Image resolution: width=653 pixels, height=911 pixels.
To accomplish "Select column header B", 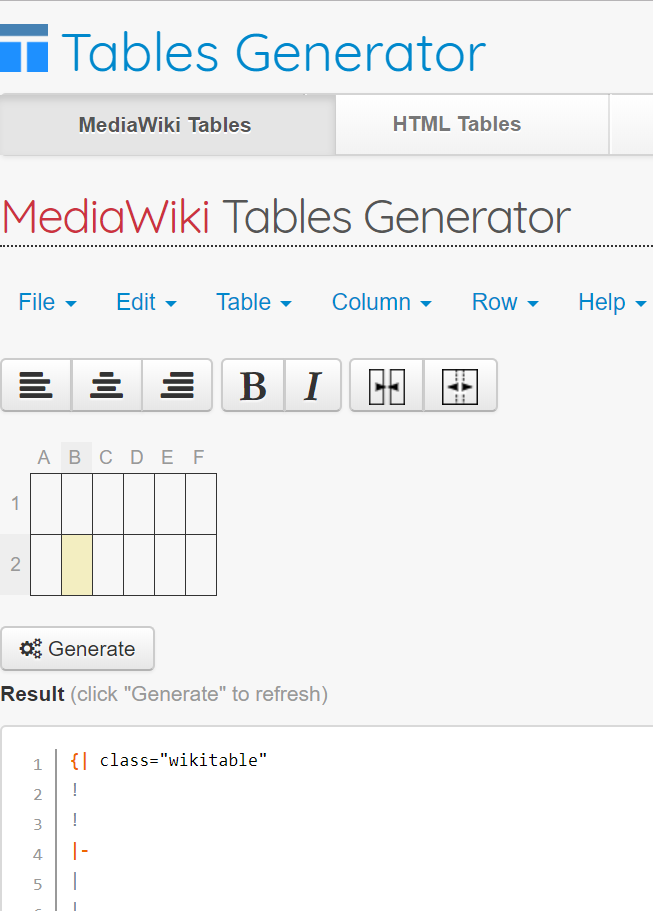I will pos(75,458).
